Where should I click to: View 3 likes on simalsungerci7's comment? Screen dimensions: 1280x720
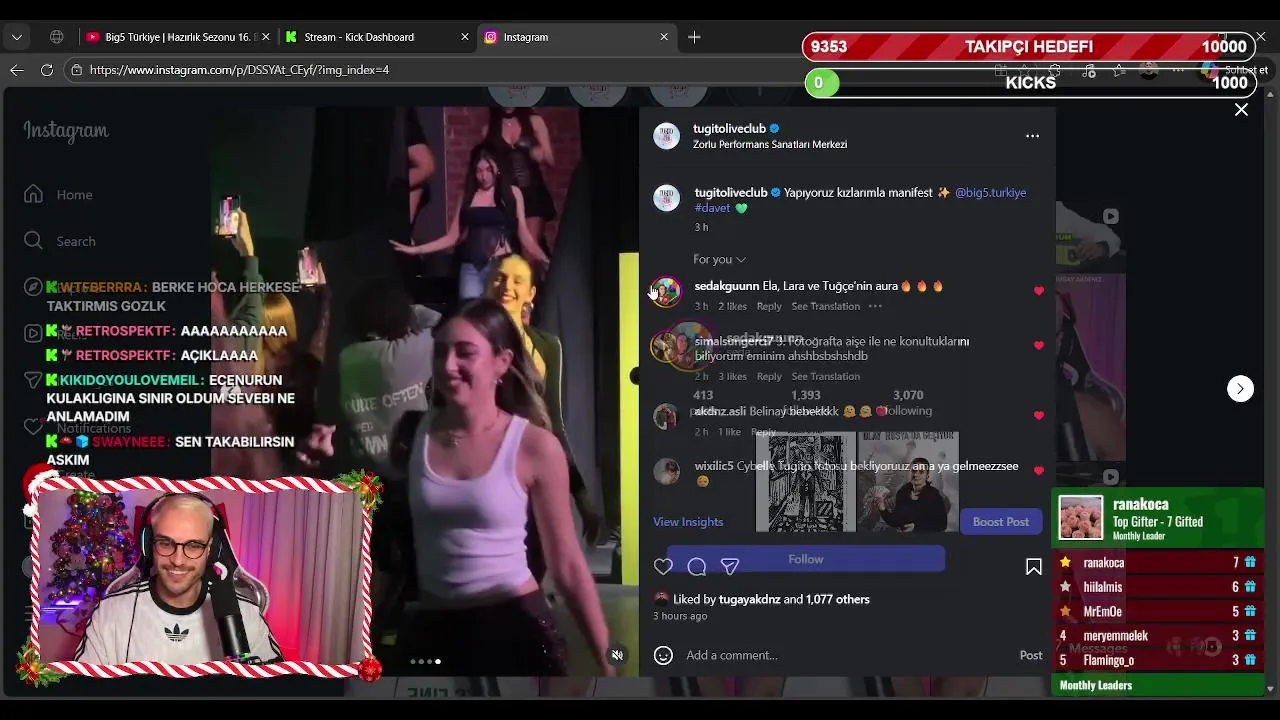[x=732, y=376]
